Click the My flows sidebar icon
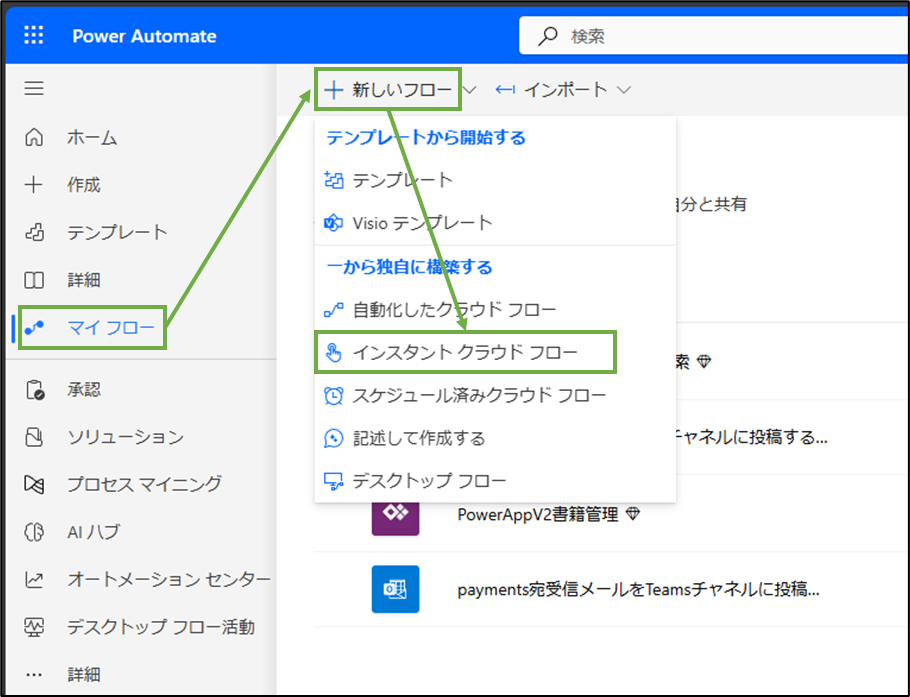This screenshot has height=697, width=910. 34,328
